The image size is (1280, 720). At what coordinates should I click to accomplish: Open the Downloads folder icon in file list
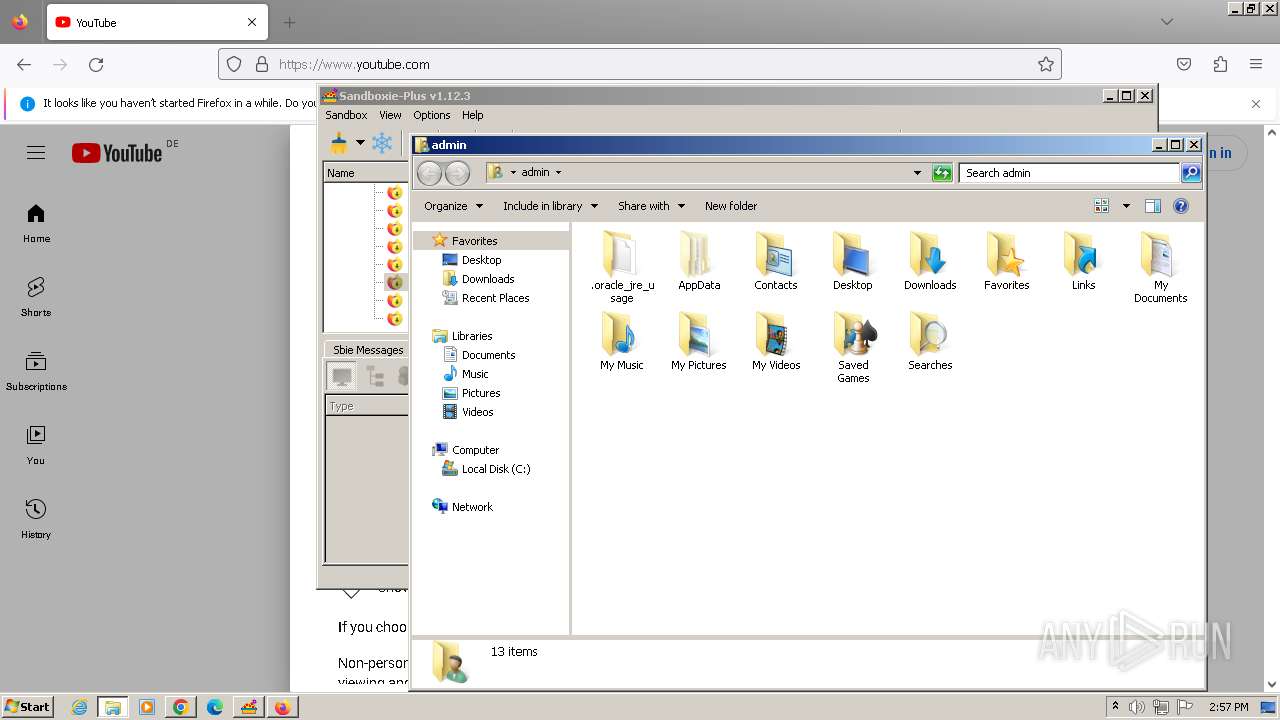coord(930,260)
